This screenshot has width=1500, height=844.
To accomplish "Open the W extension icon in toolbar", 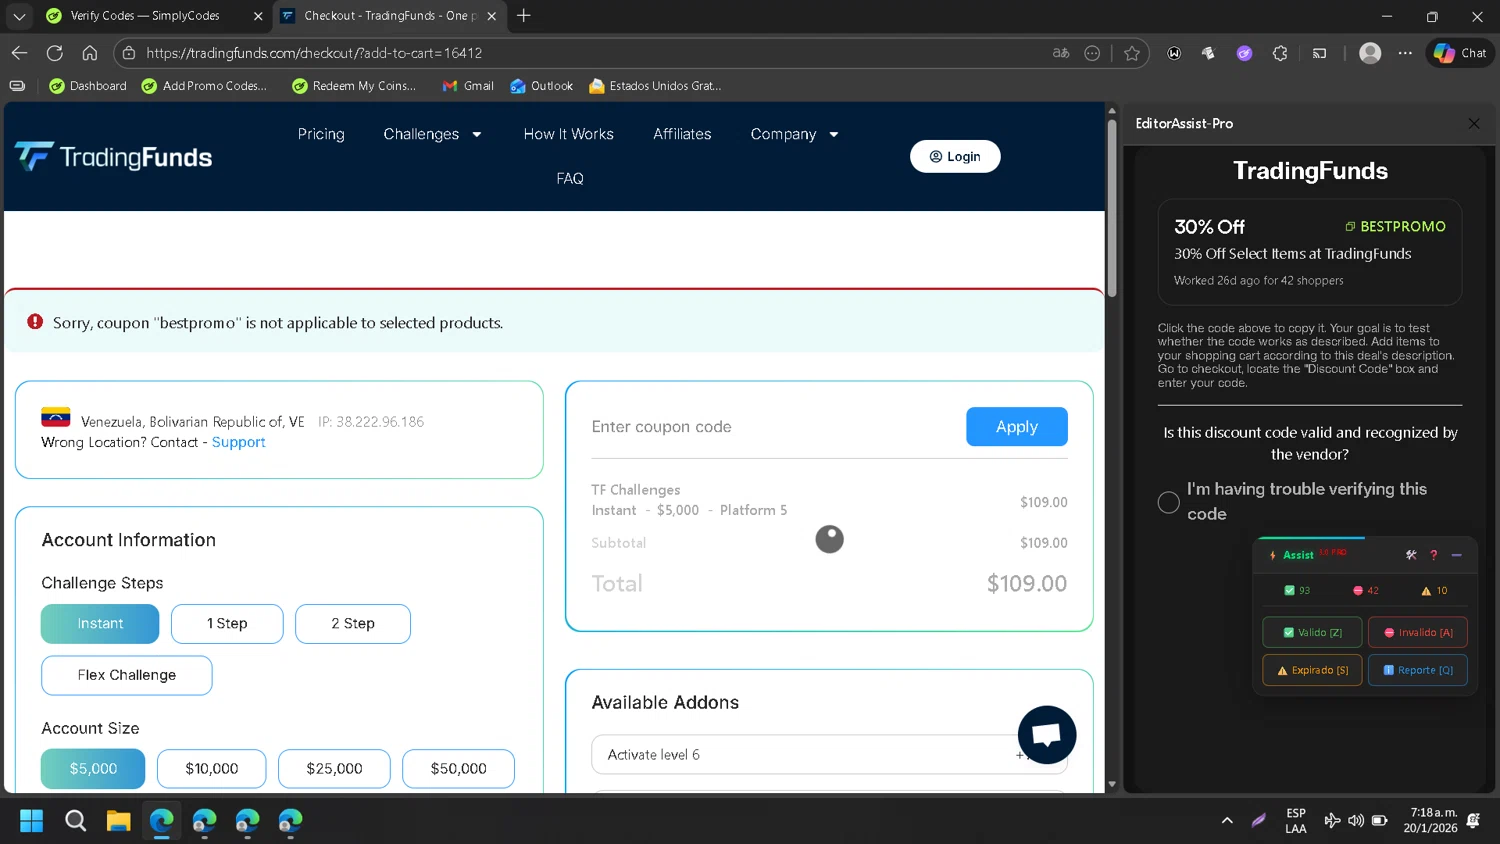I will click(1174, 53).
